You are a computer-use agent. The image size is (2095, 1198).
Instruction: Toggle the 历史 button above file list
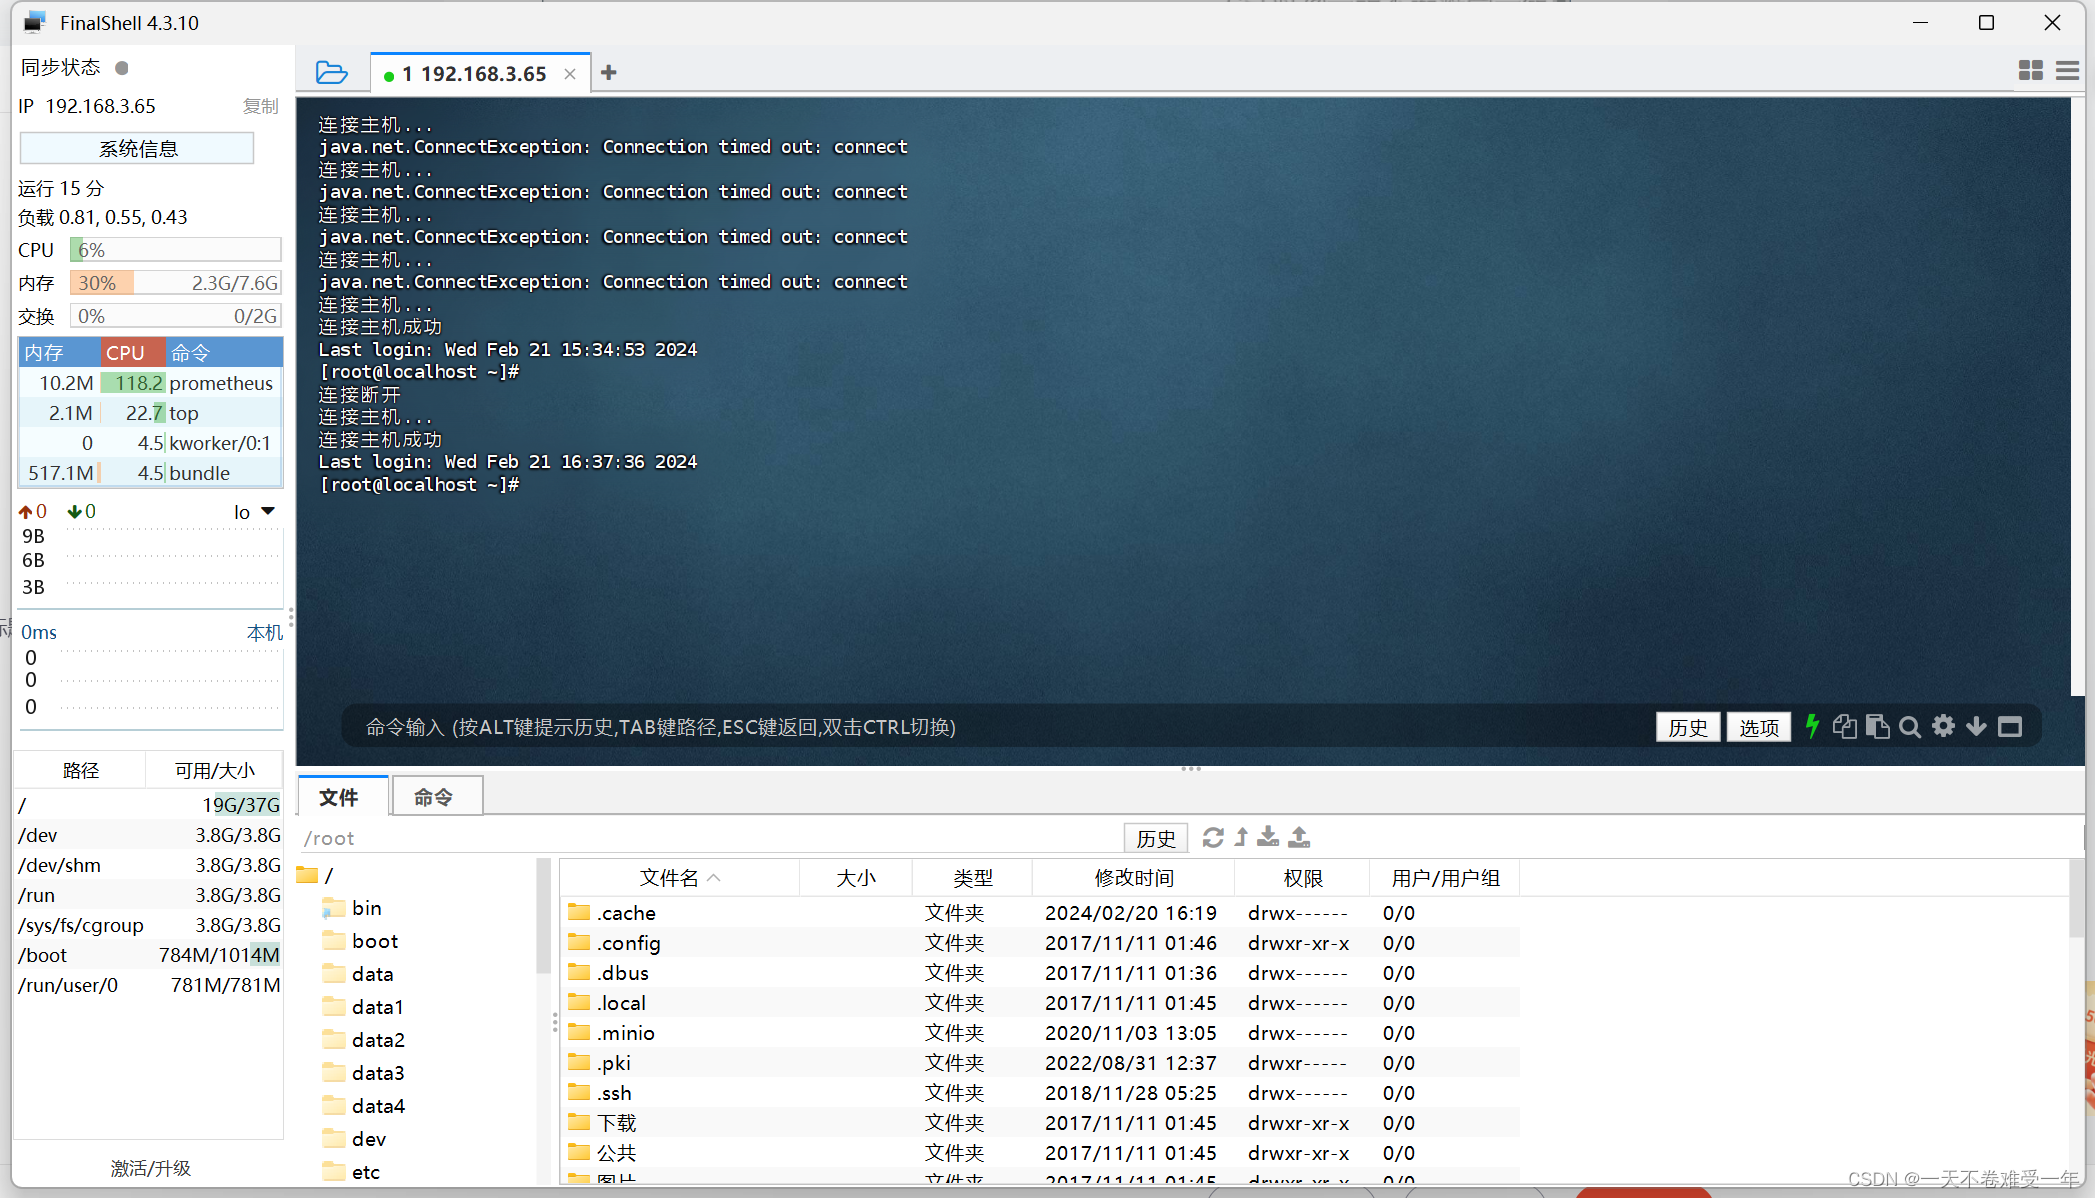click(1155, 838)
